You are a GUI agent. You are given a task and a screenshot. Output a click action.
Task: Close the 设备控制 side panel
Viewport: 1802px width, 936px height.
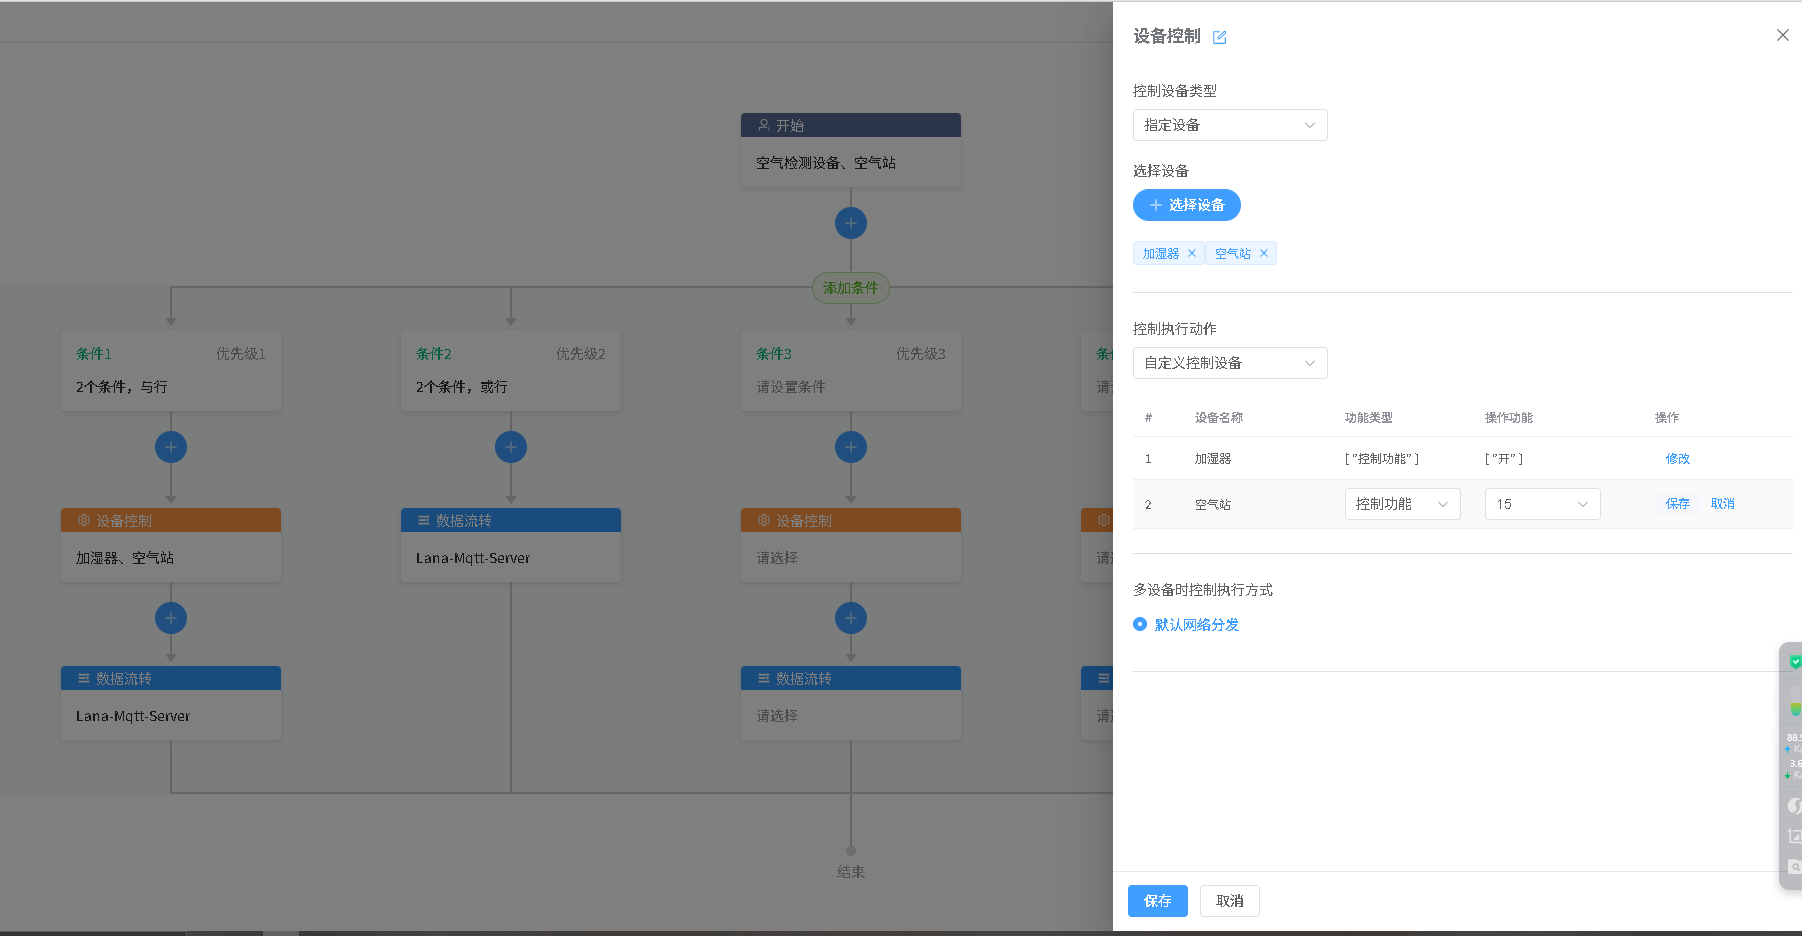pyautogui.click(x=1782, y=35)
